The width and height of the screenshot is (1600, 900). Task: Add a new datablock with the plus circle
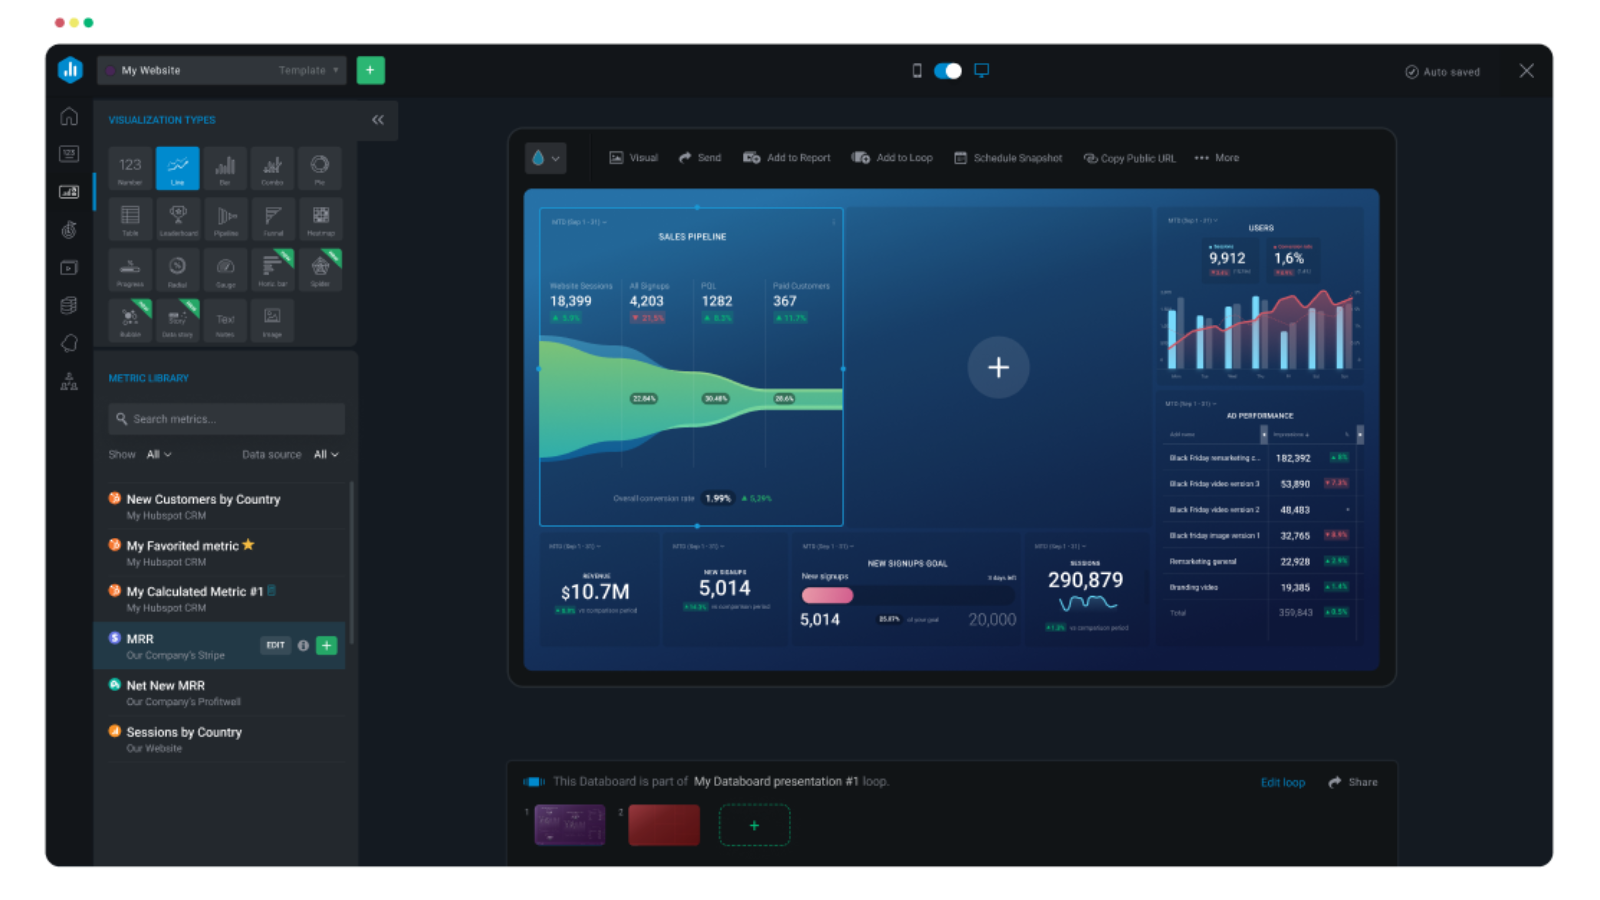pyautogui.click(x=998, y=368)
